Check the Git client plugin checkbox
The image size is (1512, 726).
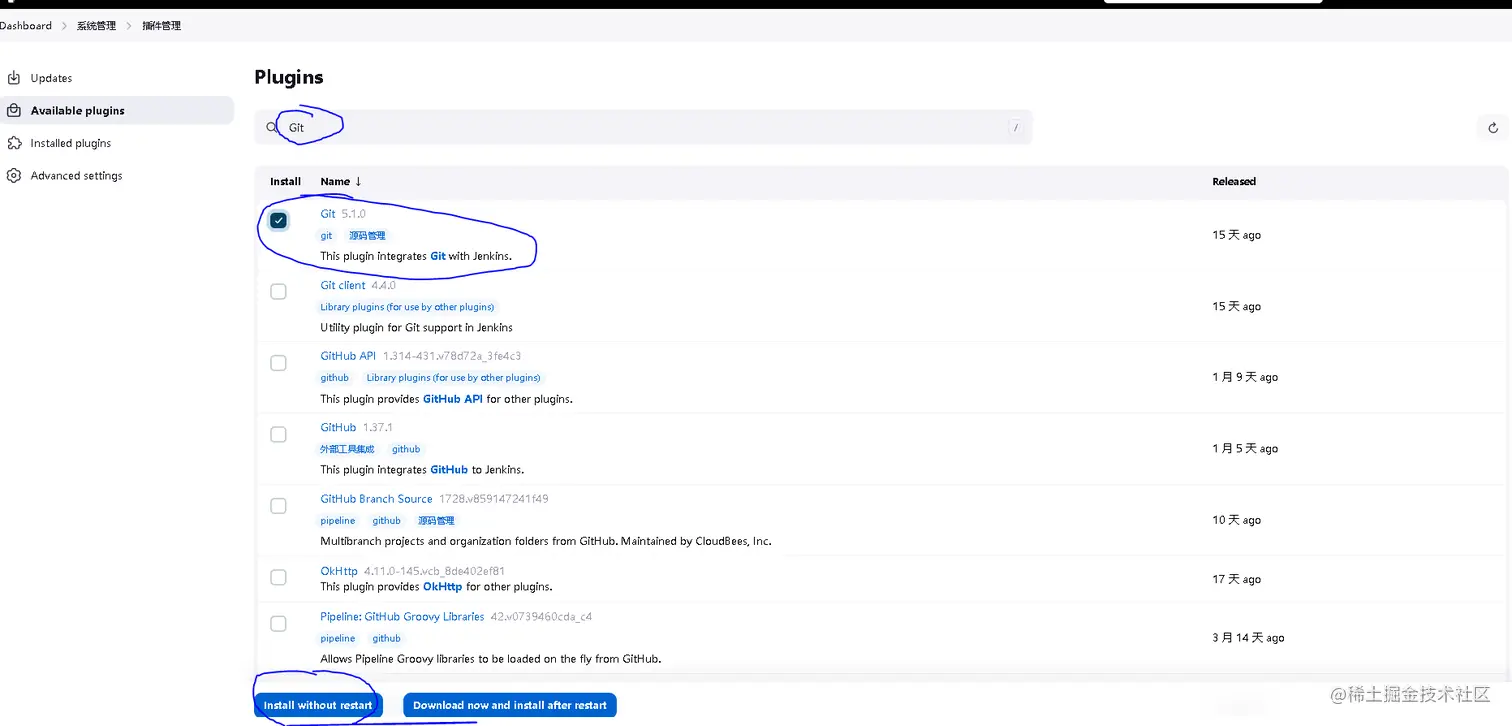[x=278, y=291]
